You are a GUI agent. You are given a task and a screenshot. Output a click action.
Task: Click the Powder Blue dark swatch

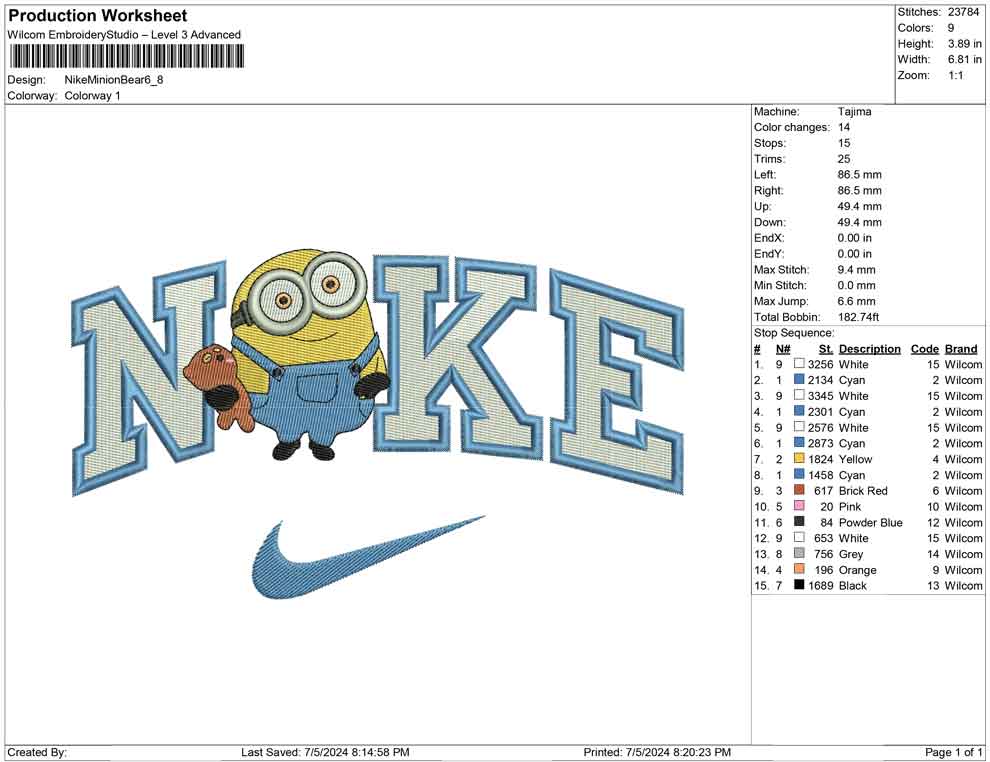[799, 521]
